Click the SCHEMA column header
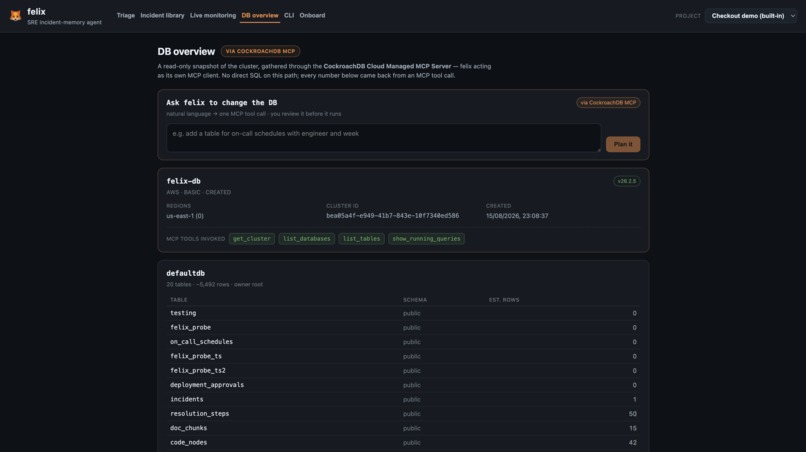 (x=415, y=300)
